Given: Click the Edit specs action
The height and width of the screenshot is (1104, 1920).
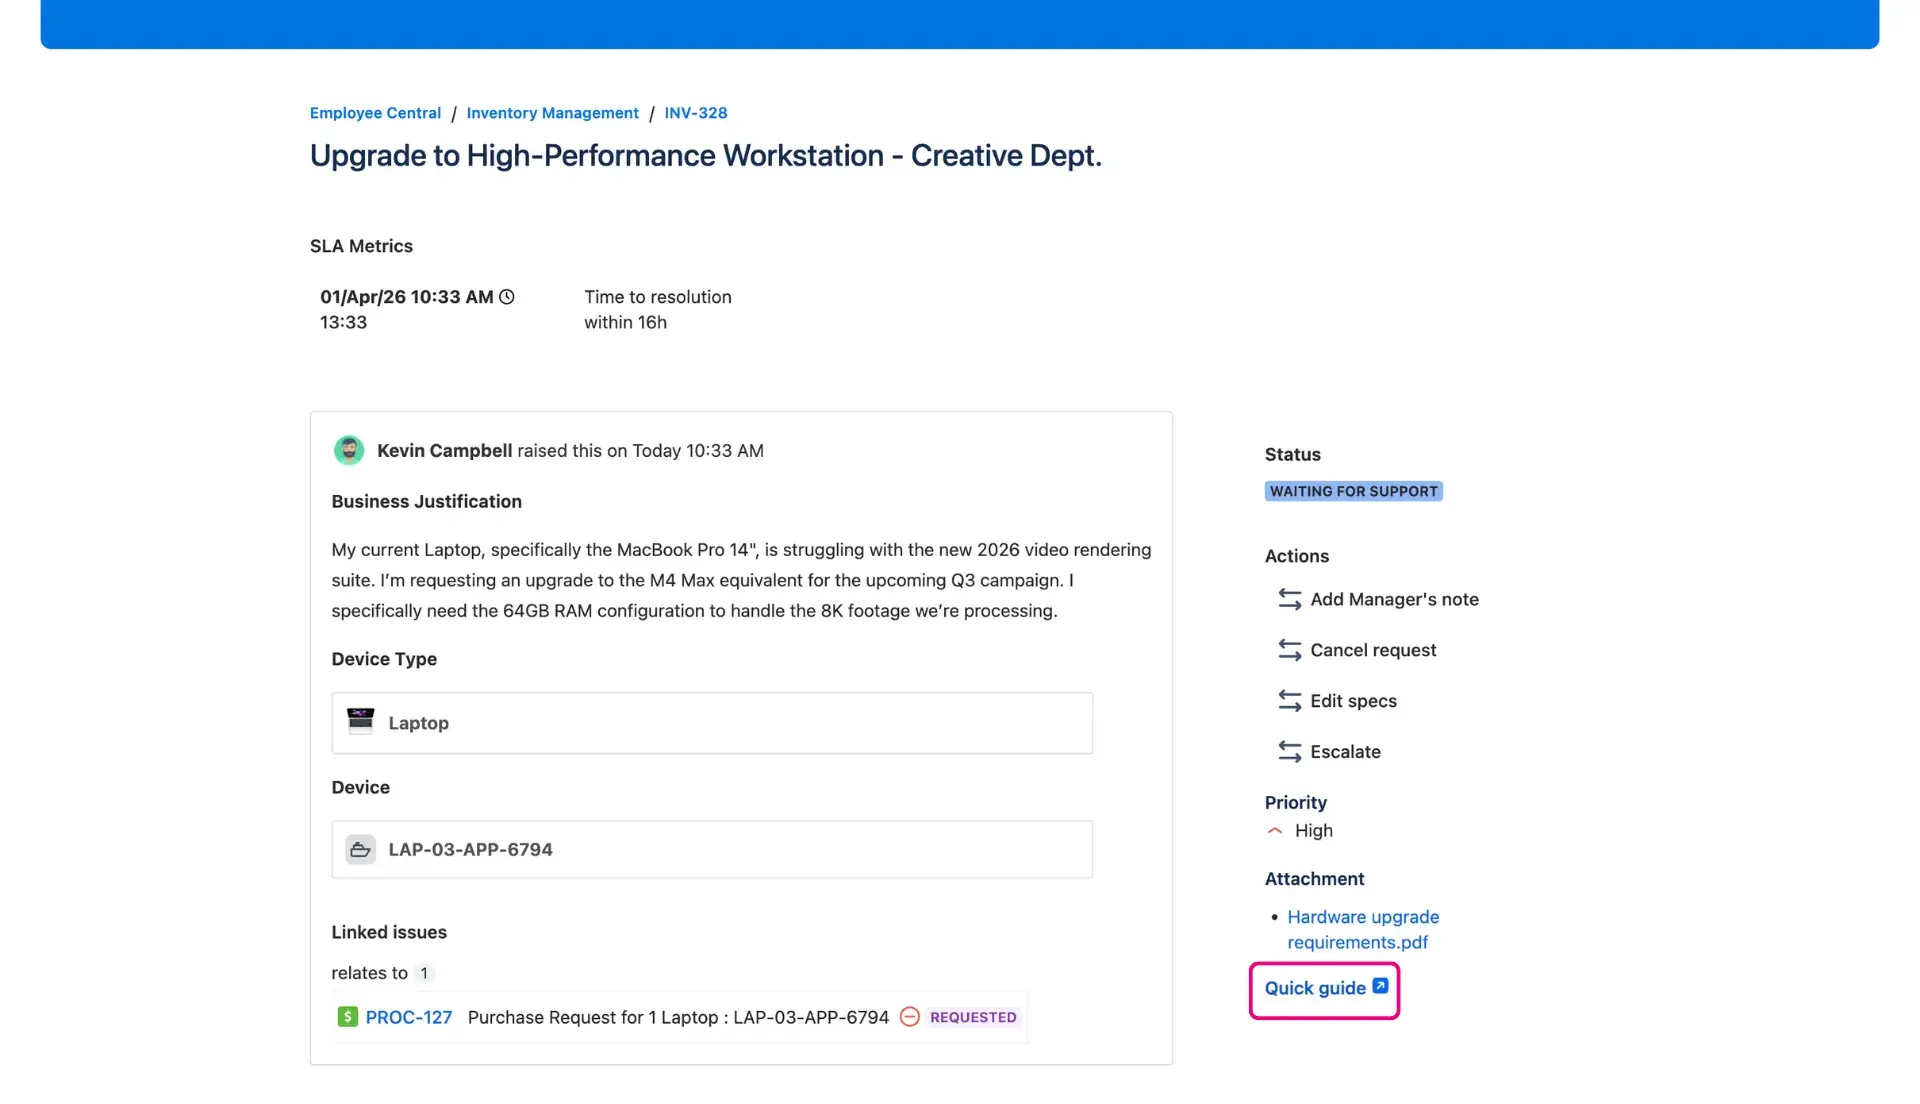Looking at the screenshot, I should point(1353,700).
